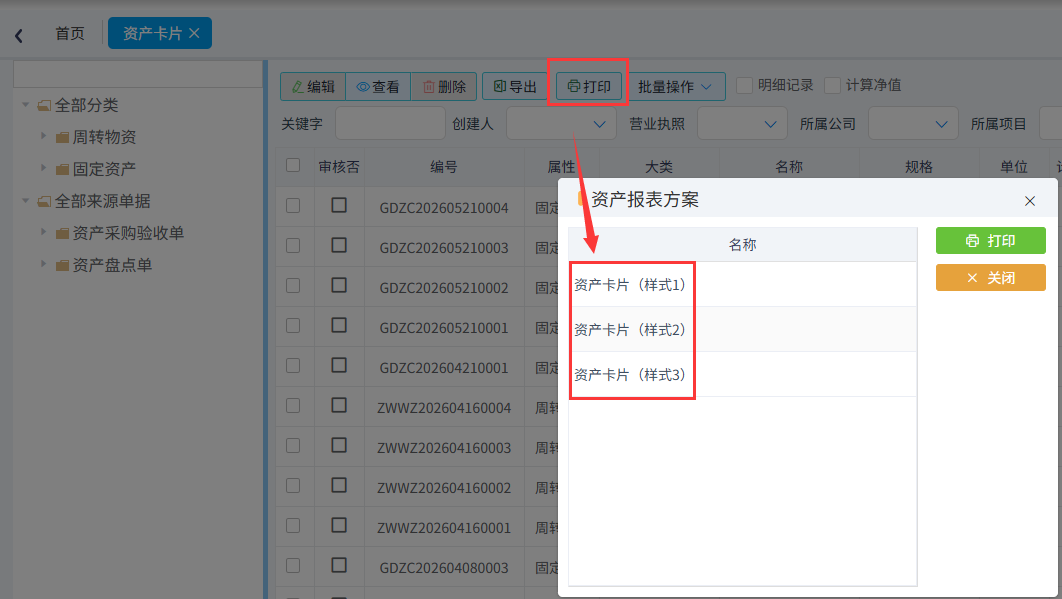Select 资产卡片（样式1） in the dialog

pos(742,285)
